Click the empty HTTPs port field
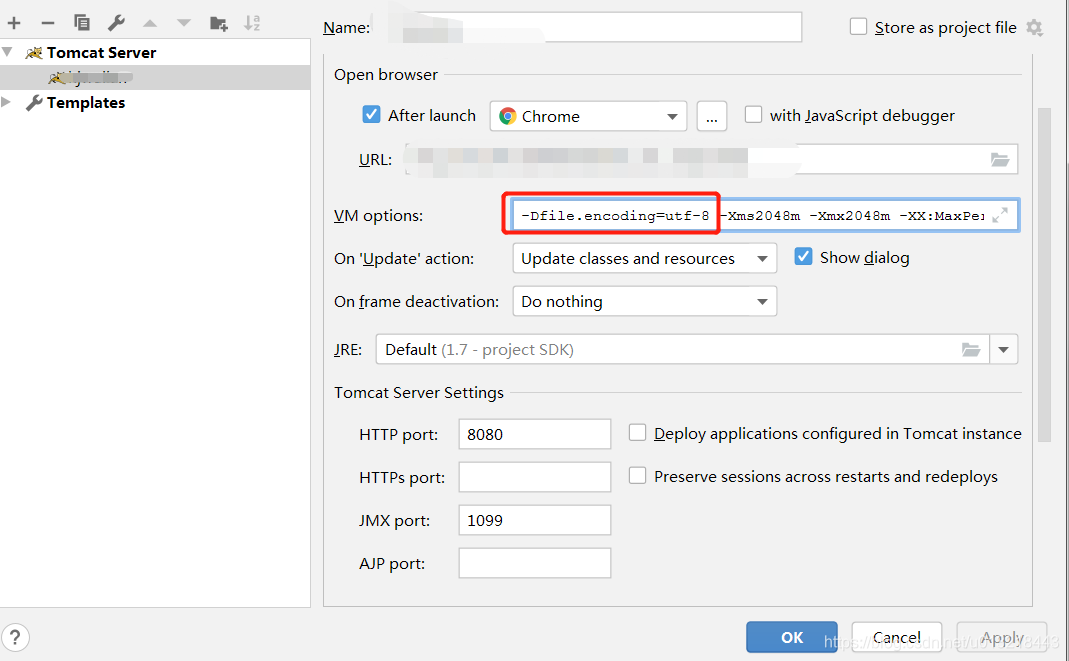Screen dimensions: 1069x661 coord(534,477)
